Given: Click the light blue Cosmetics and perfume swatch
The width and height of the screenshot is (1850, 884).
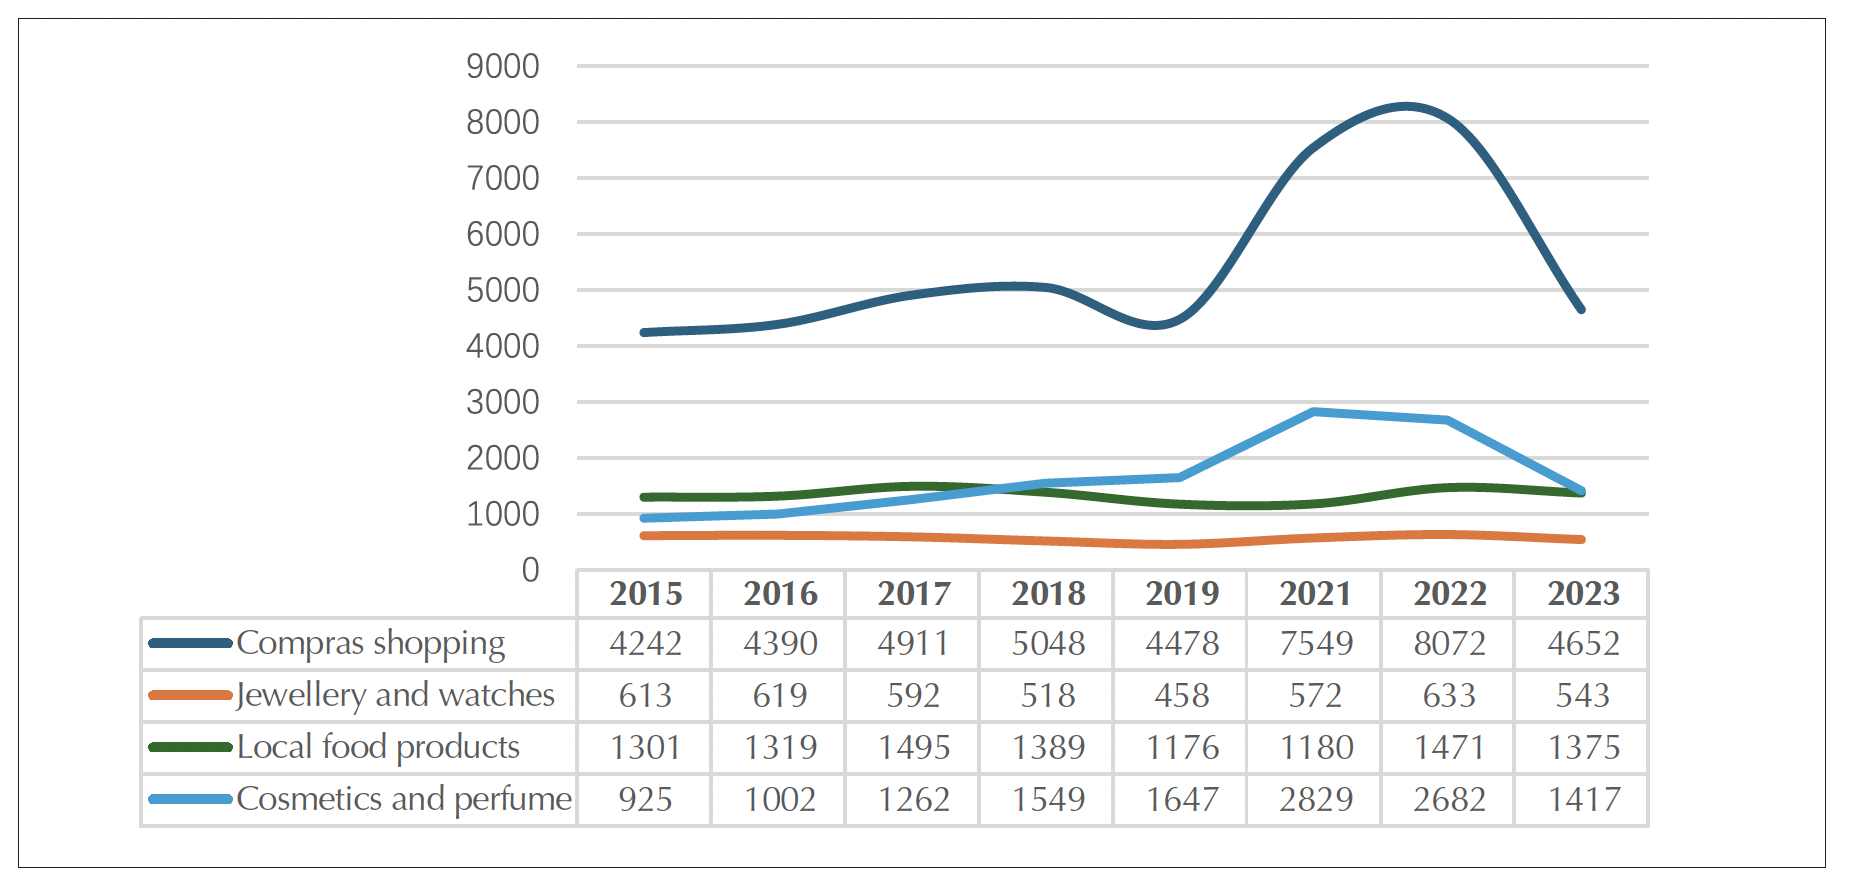Looking at the screenshot, I should coord(190,799).
